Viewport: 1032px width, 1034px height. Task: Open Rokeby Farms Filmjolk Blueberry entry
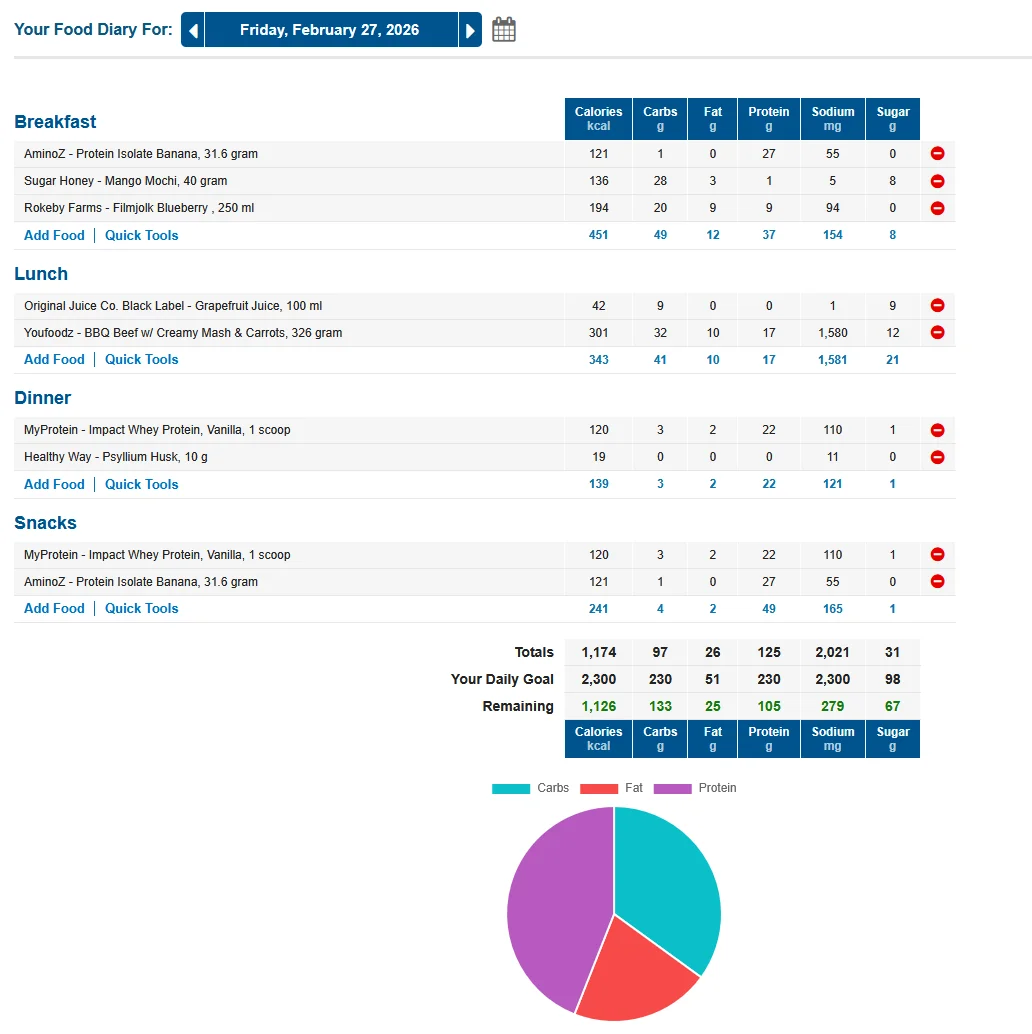(x=138, y=208)
